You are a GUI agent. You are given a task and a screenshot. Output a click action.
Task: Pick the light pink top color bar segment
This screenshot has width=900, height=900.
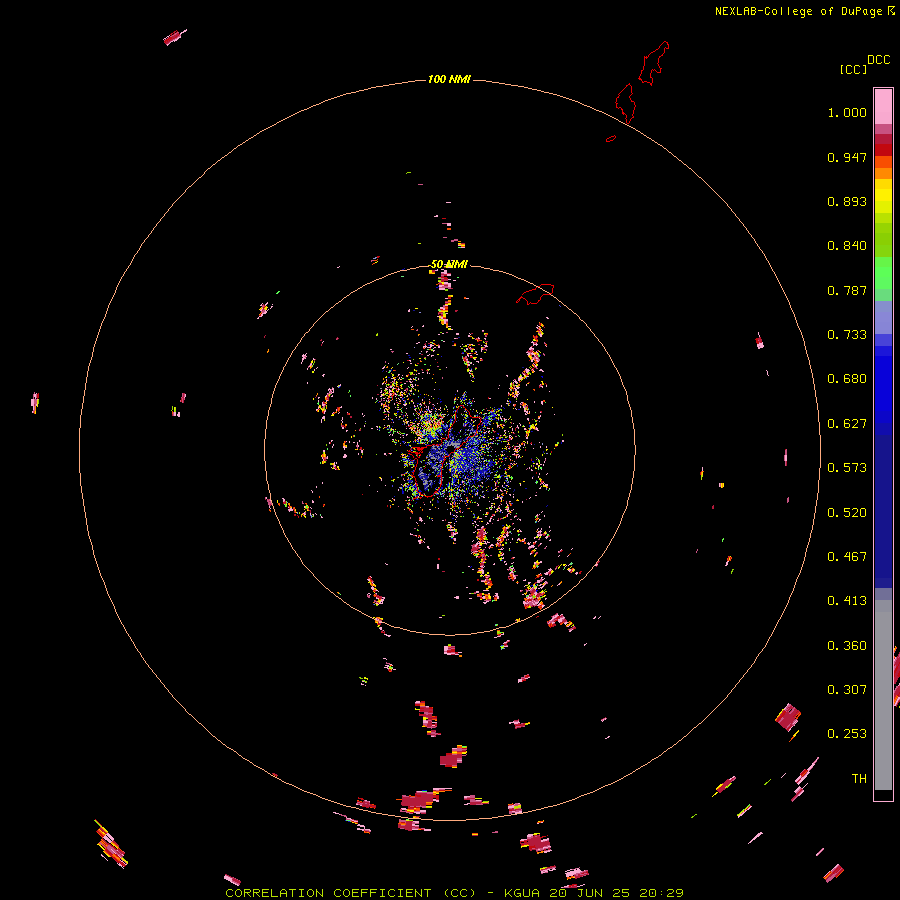(883, 107)
